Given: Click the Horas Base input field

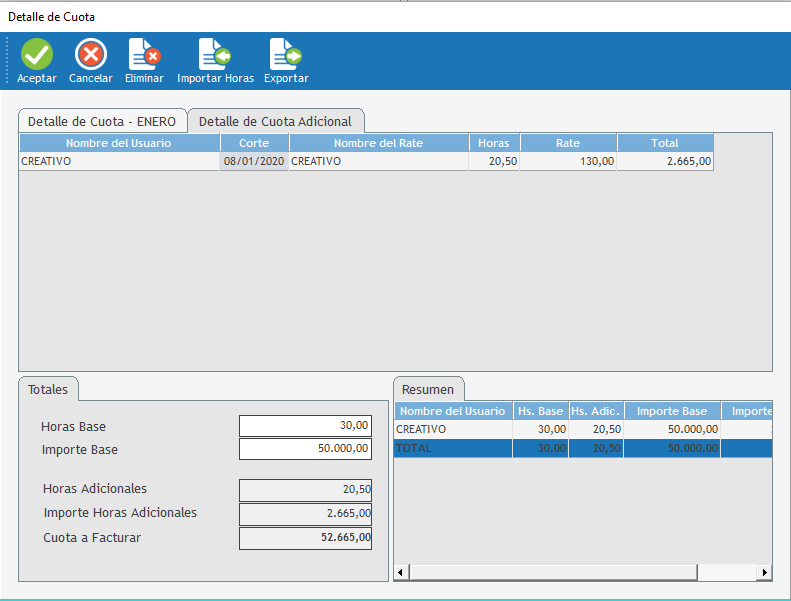Looking at the screenshot, I should click(305, 426).
